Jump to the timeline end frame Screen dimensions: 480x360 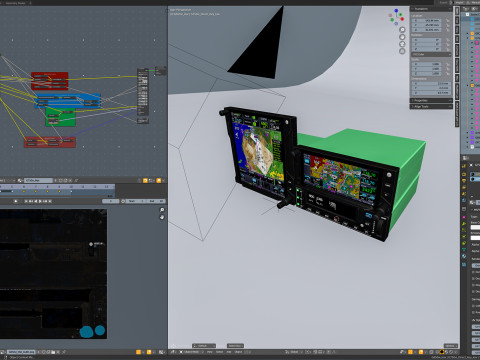tap(50, 201)
